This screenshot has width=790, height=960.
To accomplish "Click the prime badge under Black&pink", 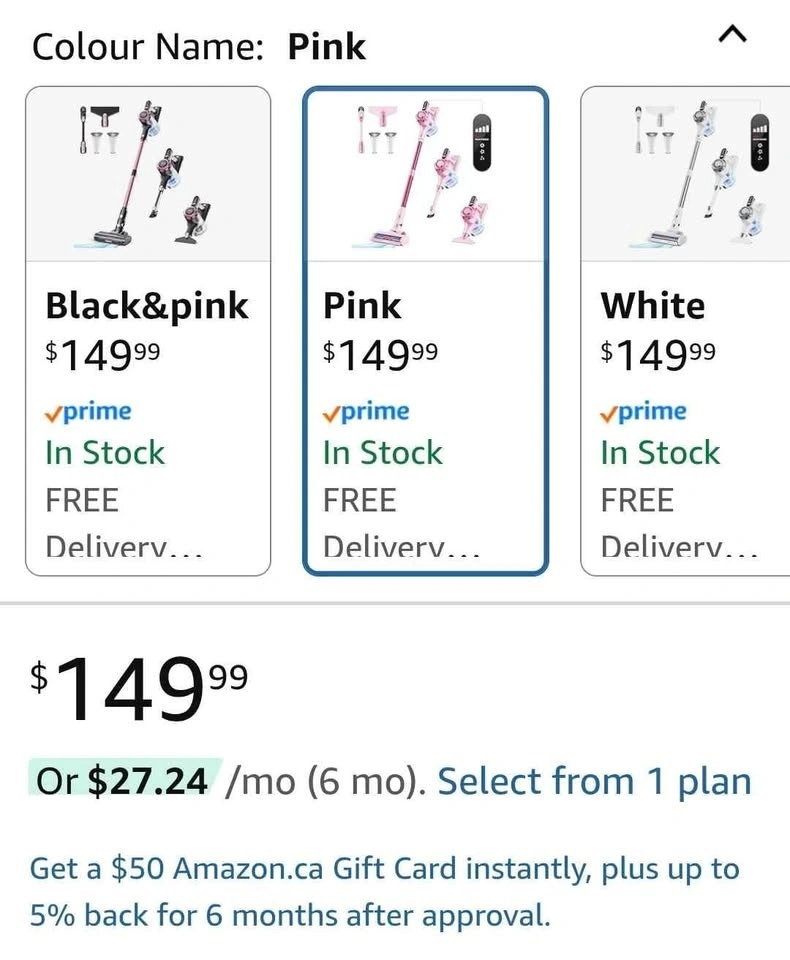I will click(x=88, y=411).
